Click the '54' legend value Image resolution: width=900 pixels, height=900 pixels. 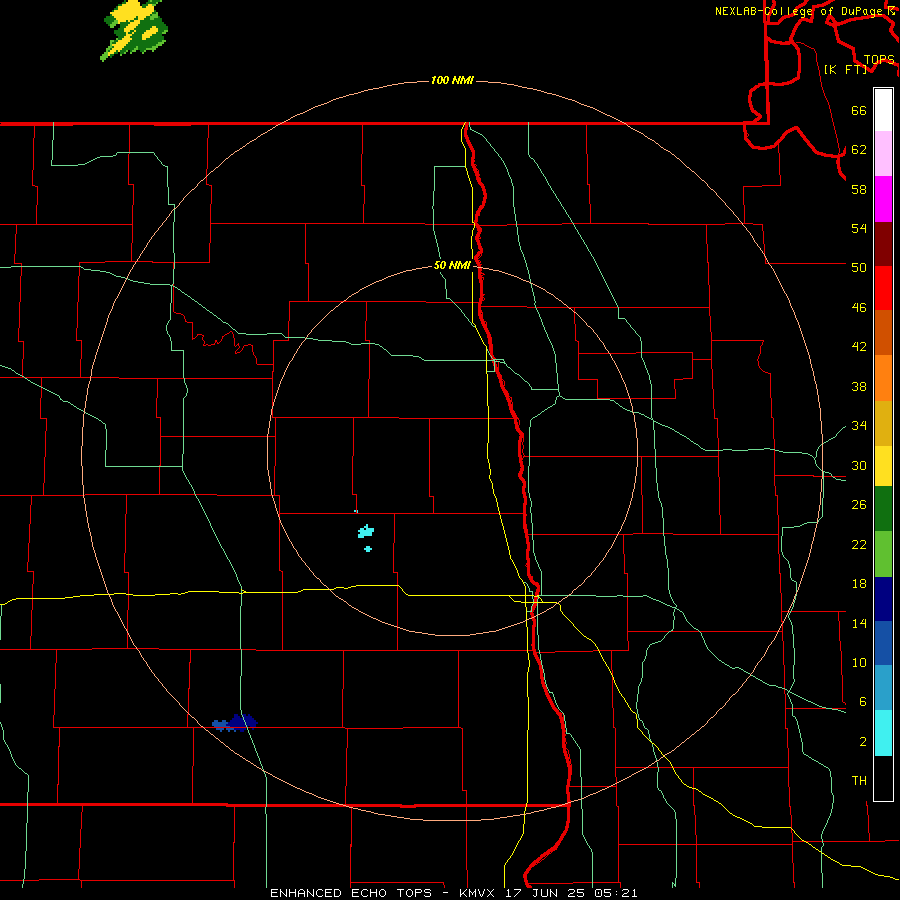coord(859,228)
